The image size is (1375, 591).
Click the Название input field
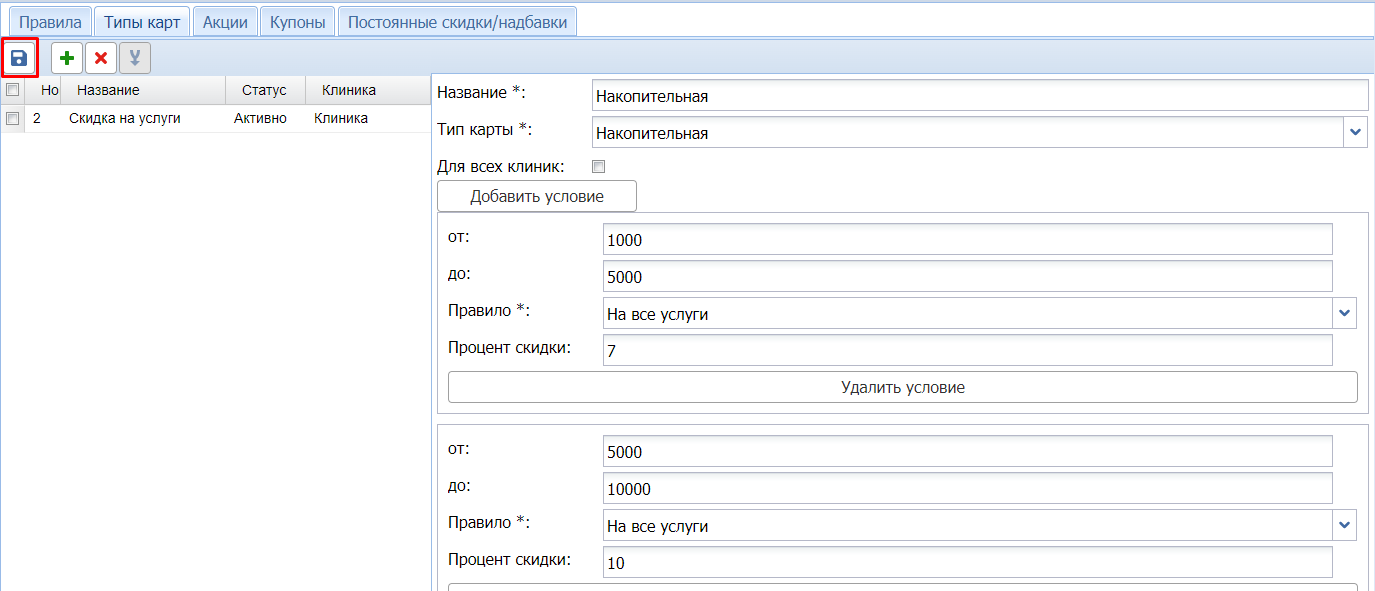[979, 96]
